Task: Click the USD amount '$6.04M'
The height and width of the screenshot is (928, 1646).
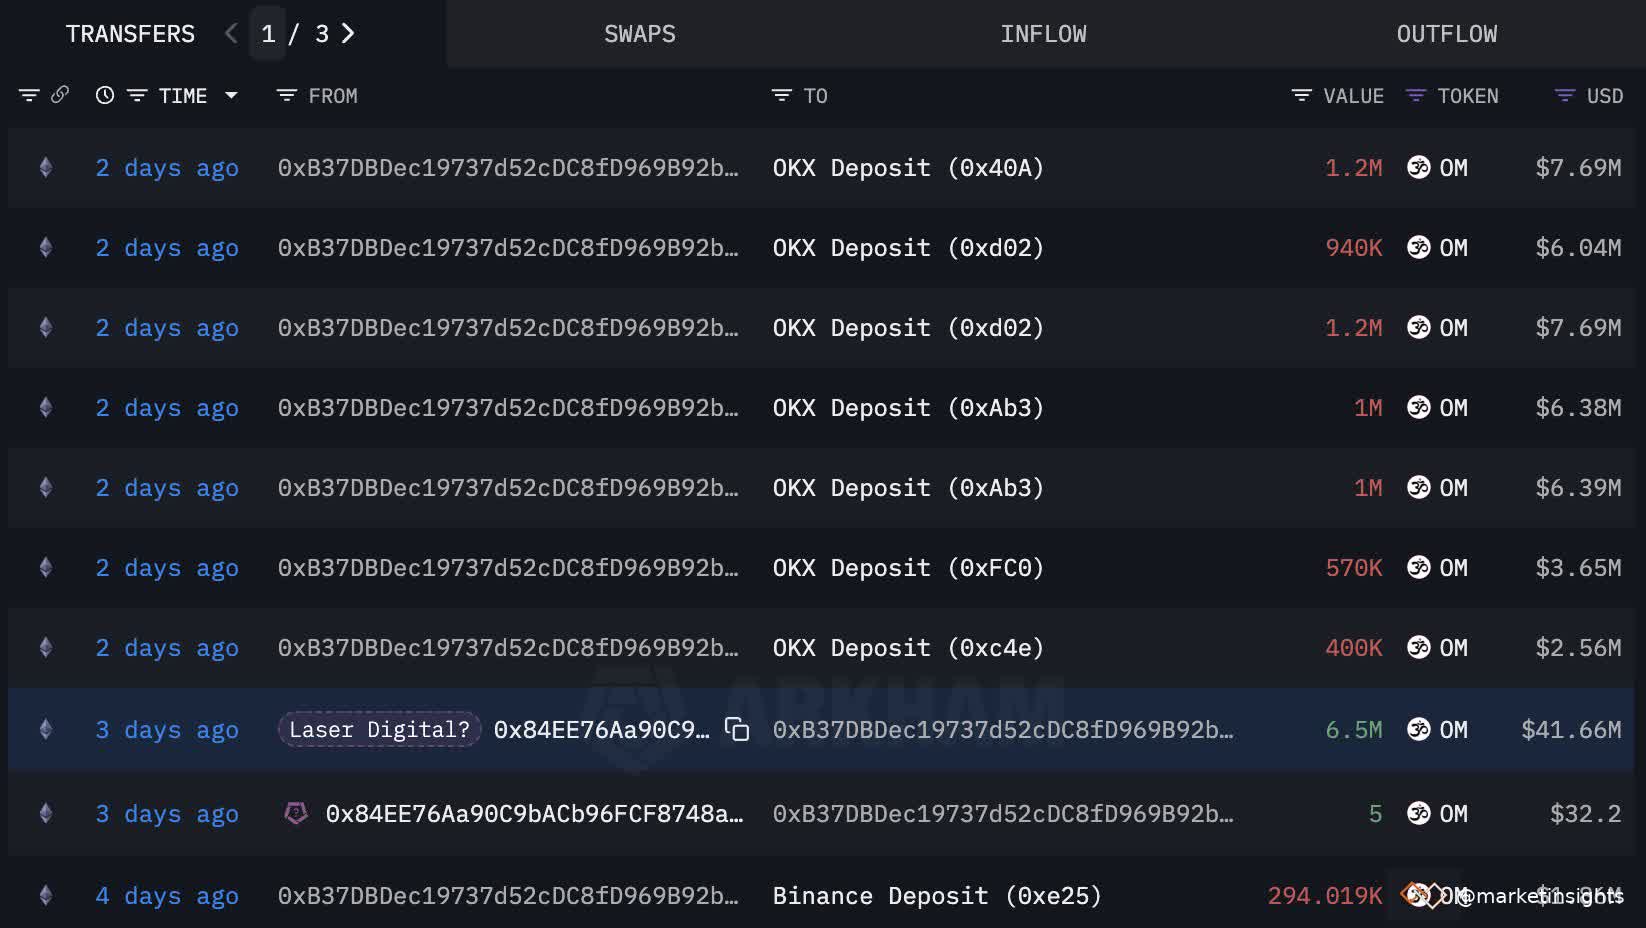Action: [1578, 248]
